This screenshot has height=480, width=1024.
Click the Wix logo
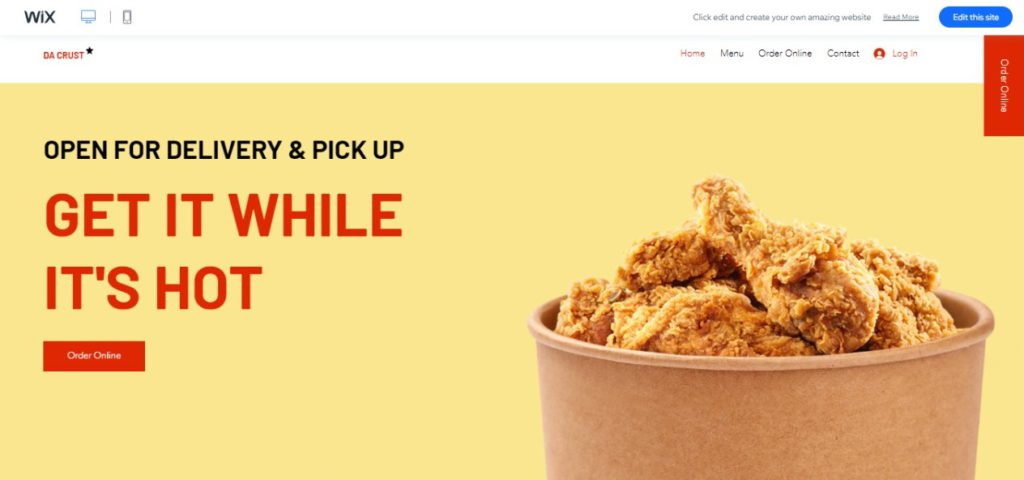click(40, 17)
